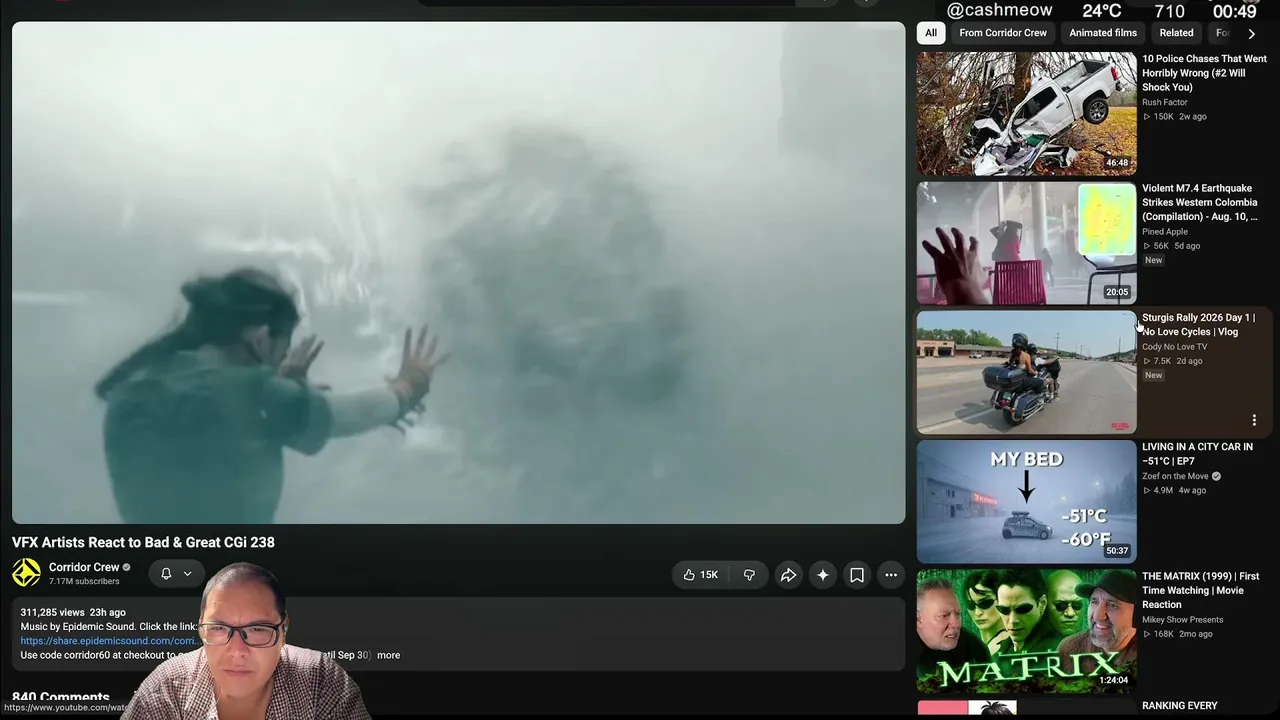Click the Mikey Show Presents channel name
The height and width of the screenshot is (720, 1280).
pyautogui.click(x=1182, y=619)
